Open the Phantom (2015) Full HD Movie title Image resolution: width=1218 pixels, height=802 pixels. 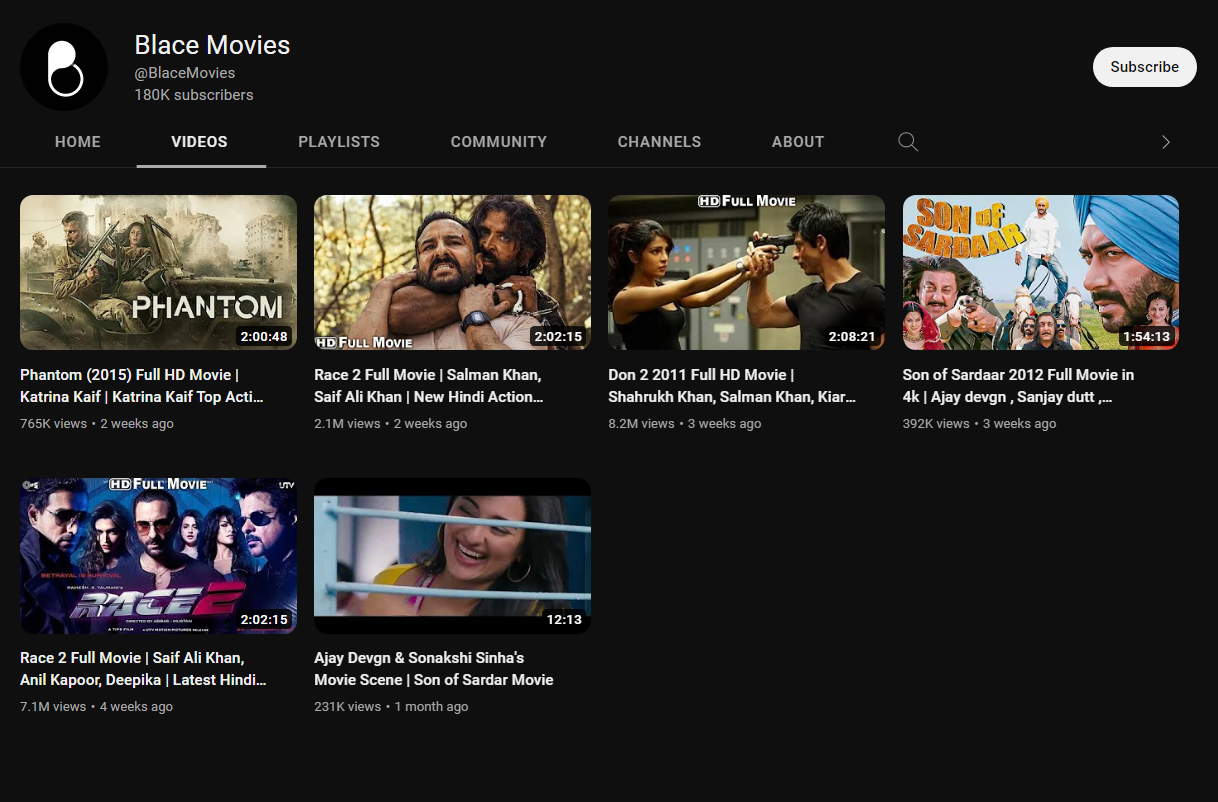(x=142, y=386)
